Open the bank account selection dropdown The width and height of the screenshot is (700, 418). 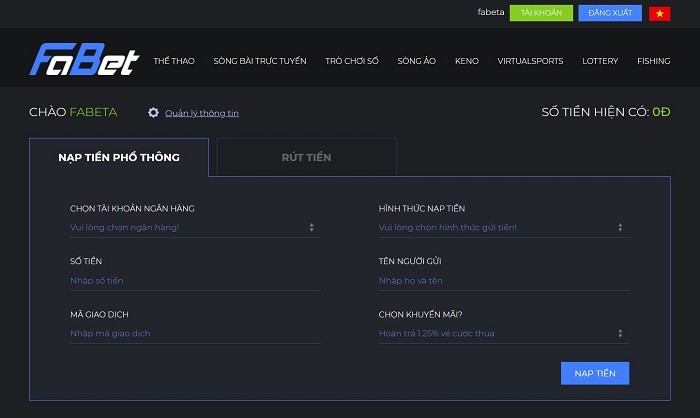click(195, 228)
